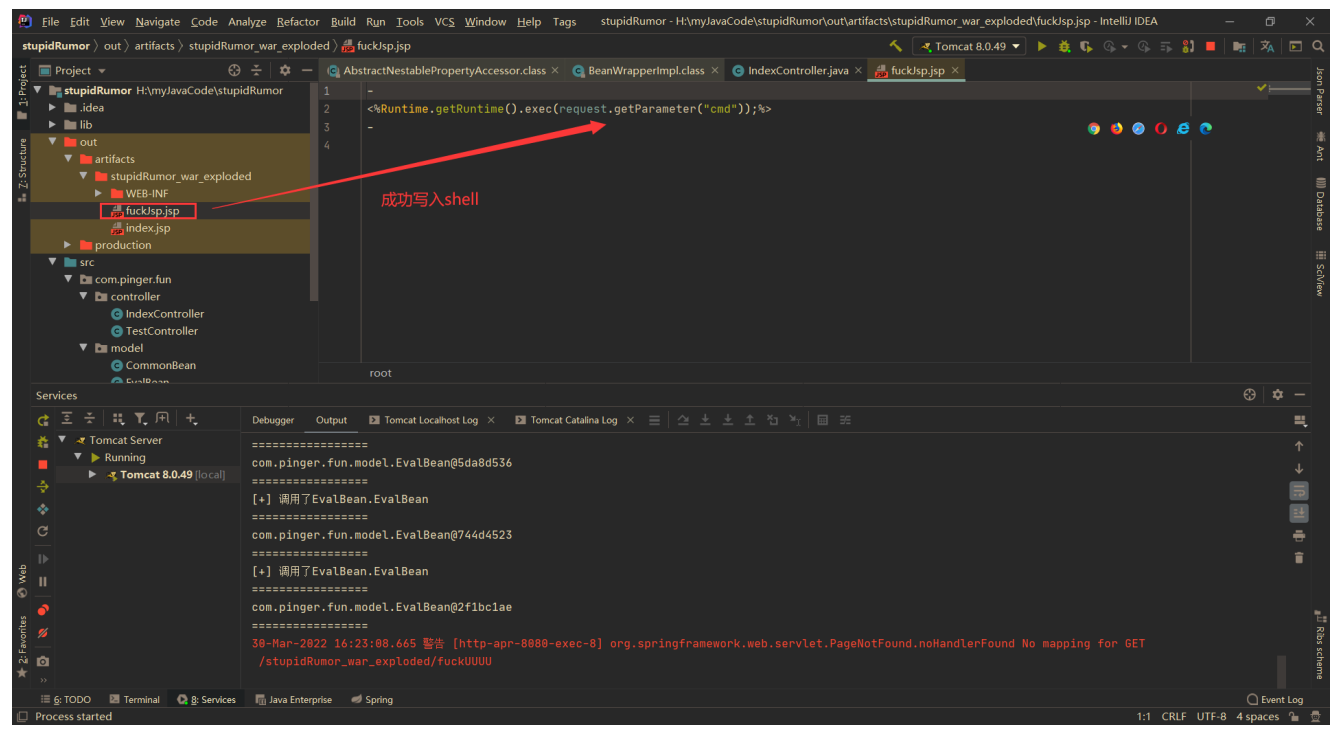This screenshot has width=1338, height=735.
Task: Open the Tomcat 8.0.49 run configuration dropdown
Action: point(970,46)
